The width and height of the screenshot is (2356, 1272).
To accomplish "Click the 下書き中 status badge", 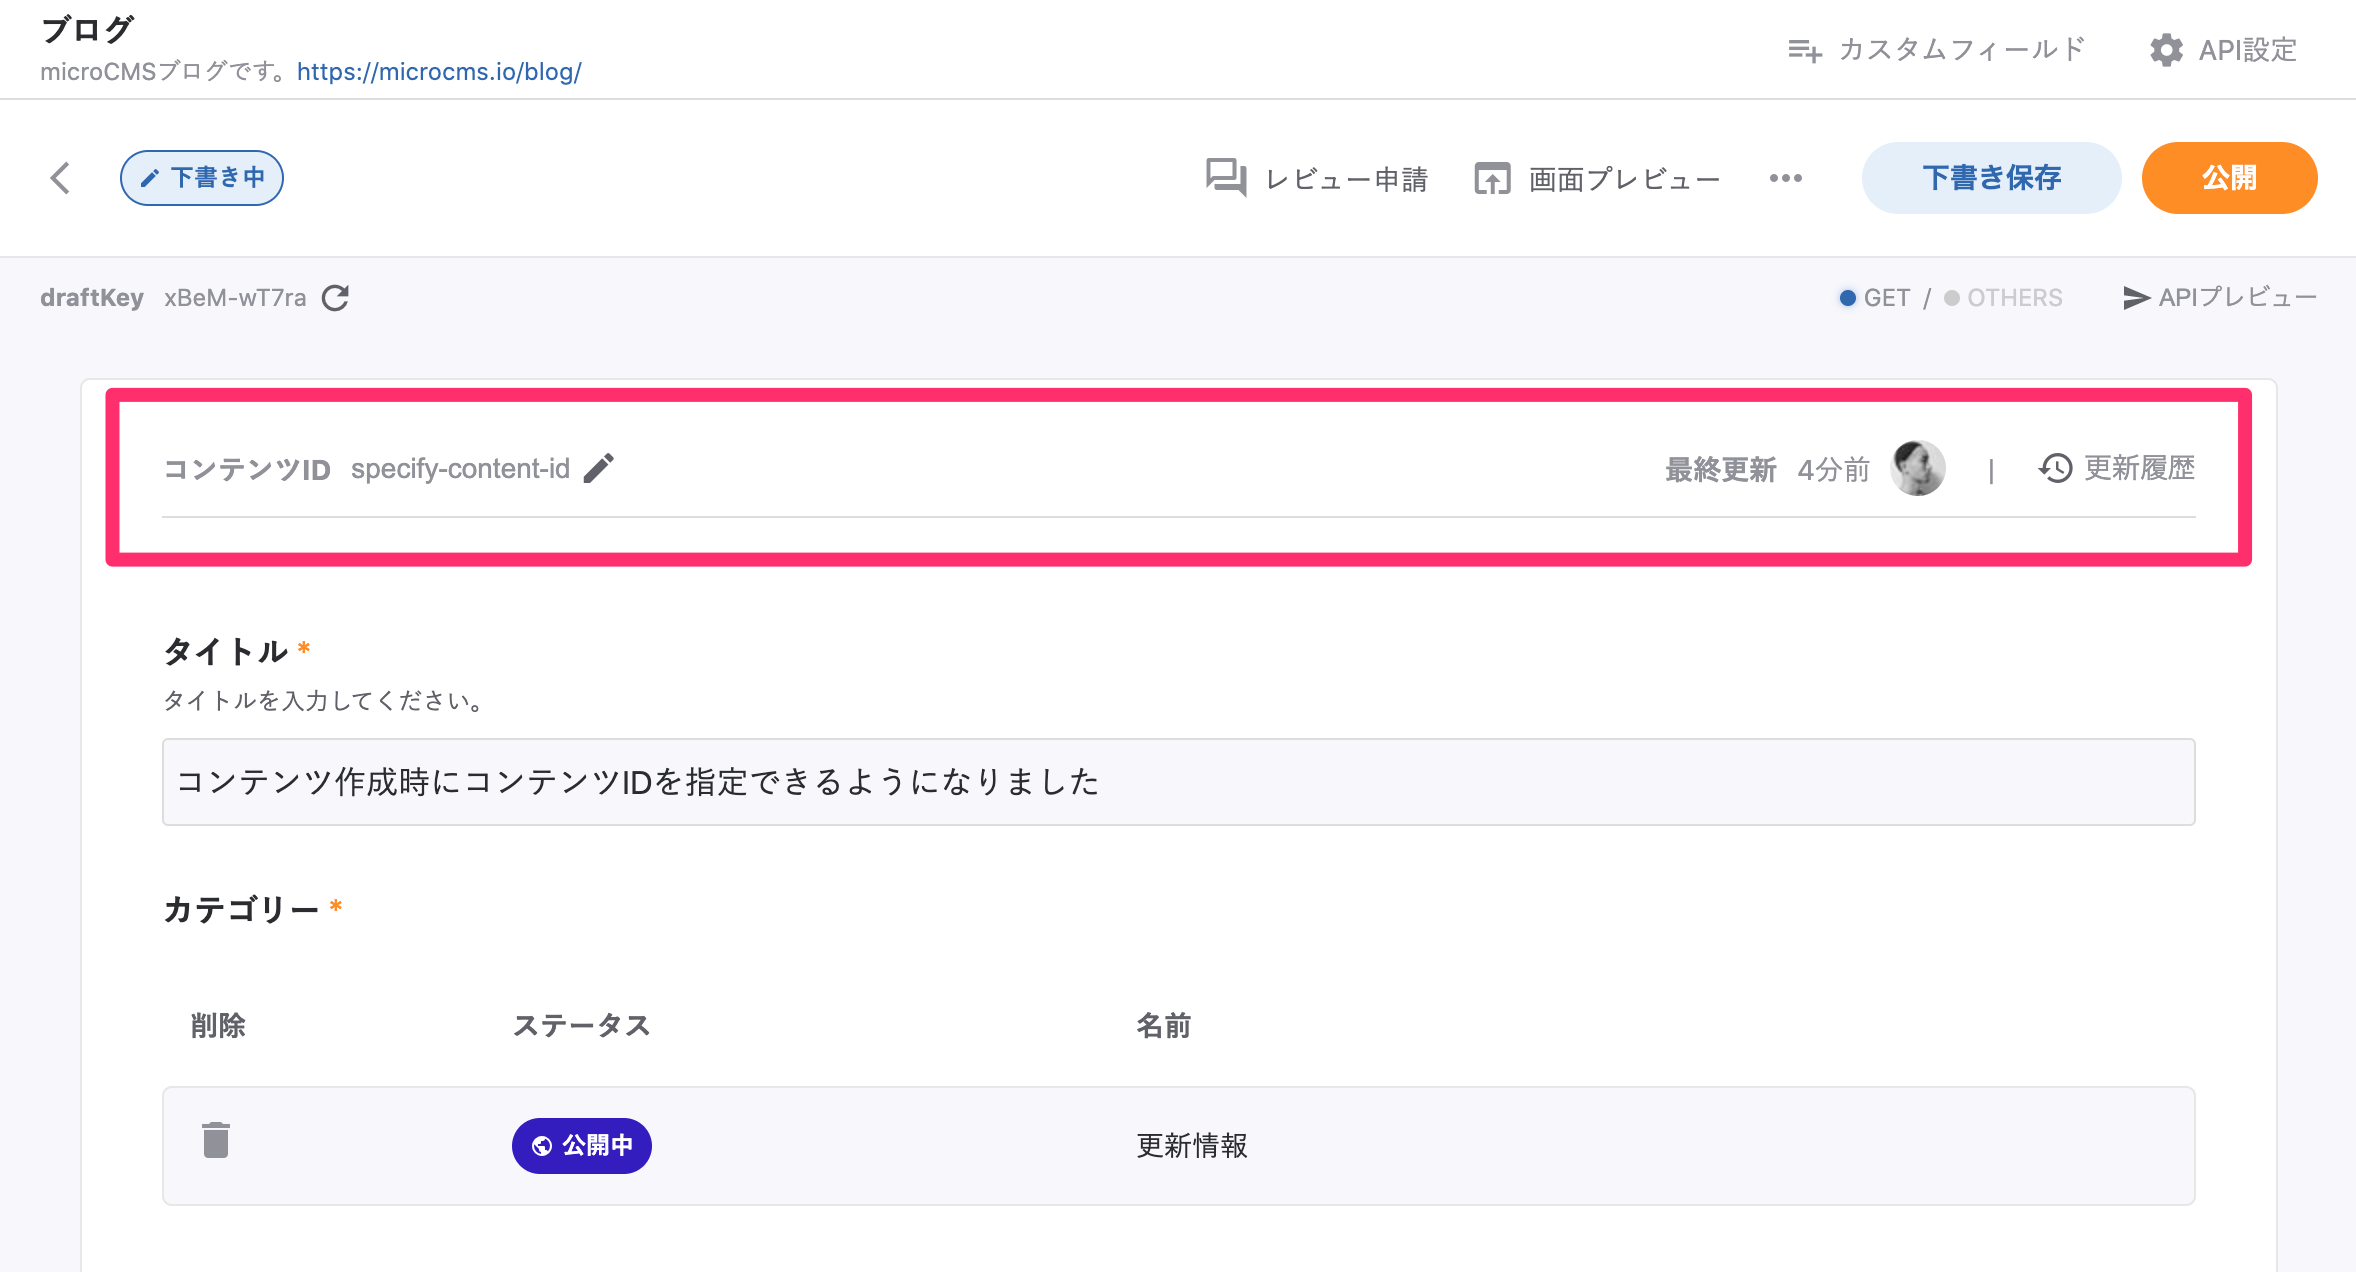I will tap(202, 178).
